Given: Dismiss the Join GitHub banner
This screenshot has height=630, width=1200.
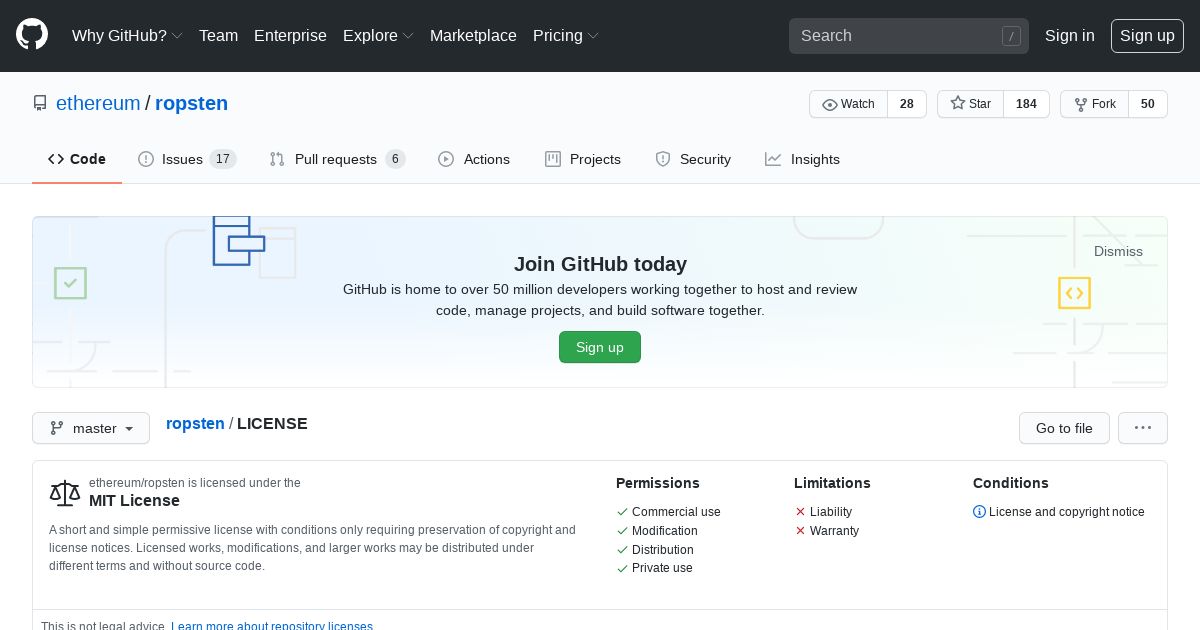Looking at the screenshot, I should 1118,251.
